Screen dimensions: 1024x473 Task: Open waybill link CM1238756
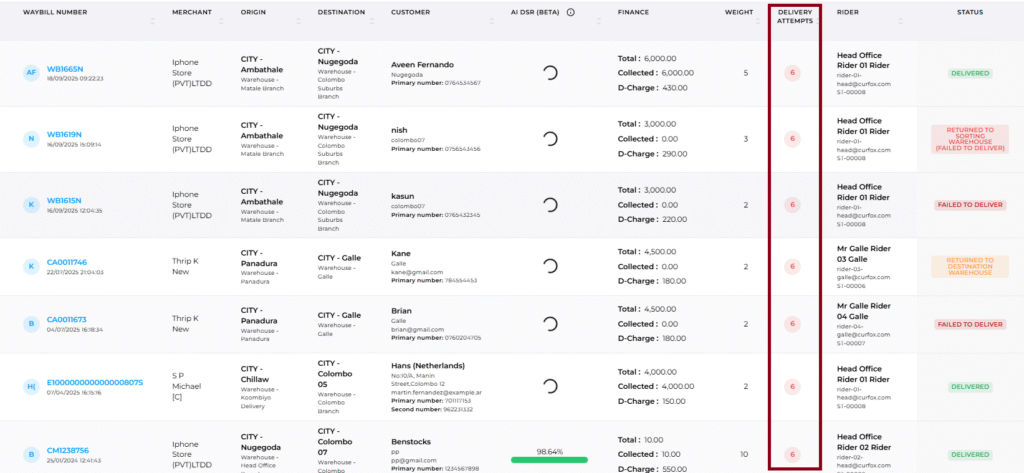(68, 450)
